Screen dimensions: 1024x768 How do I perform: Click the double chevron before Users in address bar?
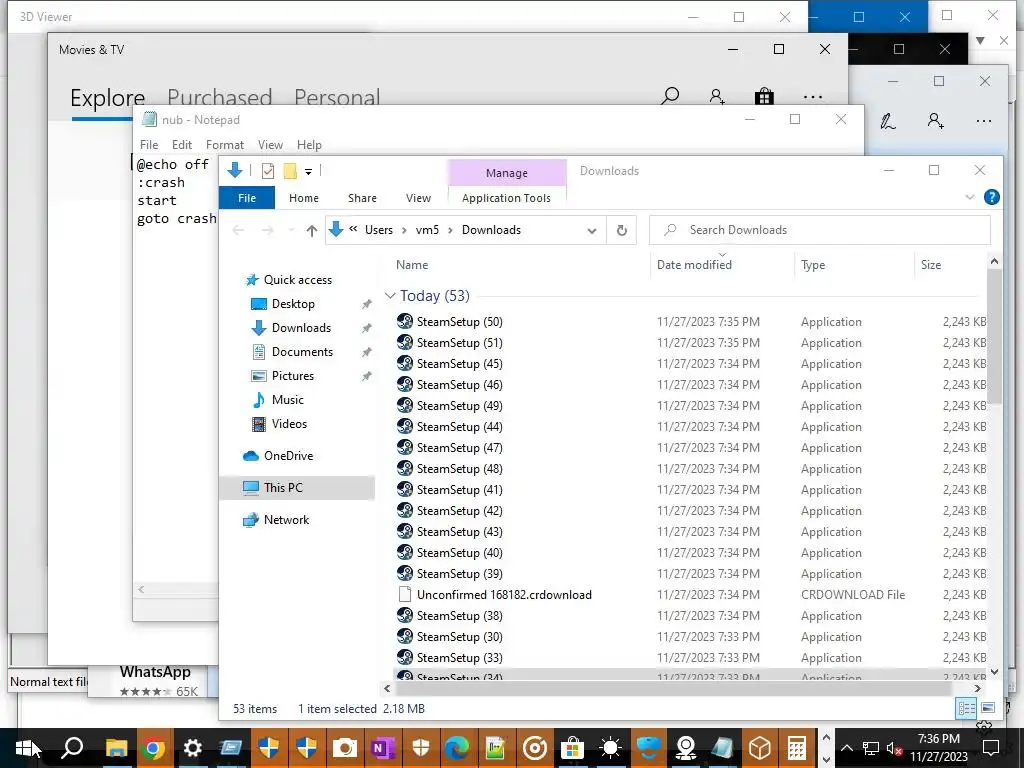tap(353, 229)
